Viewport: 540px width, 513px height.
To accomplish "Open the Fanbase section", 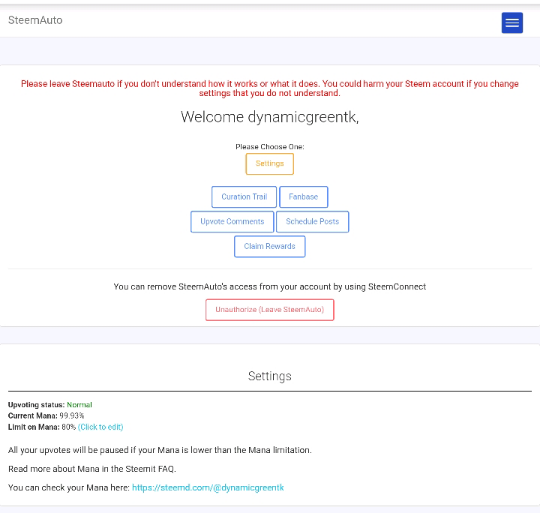I will (303, 197).
